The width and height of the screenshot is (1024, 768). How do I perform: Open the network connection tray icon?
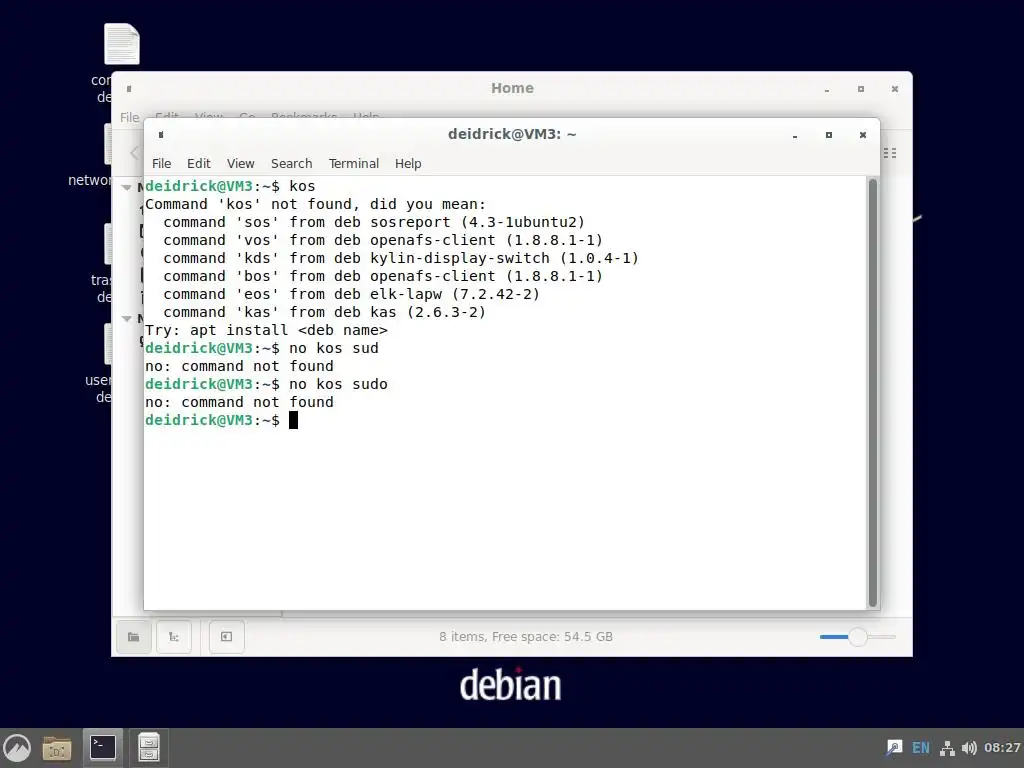click(947, 748)
